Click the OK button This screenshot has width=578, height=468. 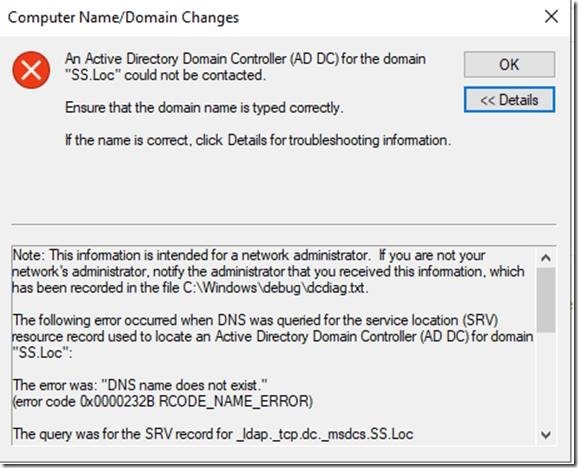(509, 64)
